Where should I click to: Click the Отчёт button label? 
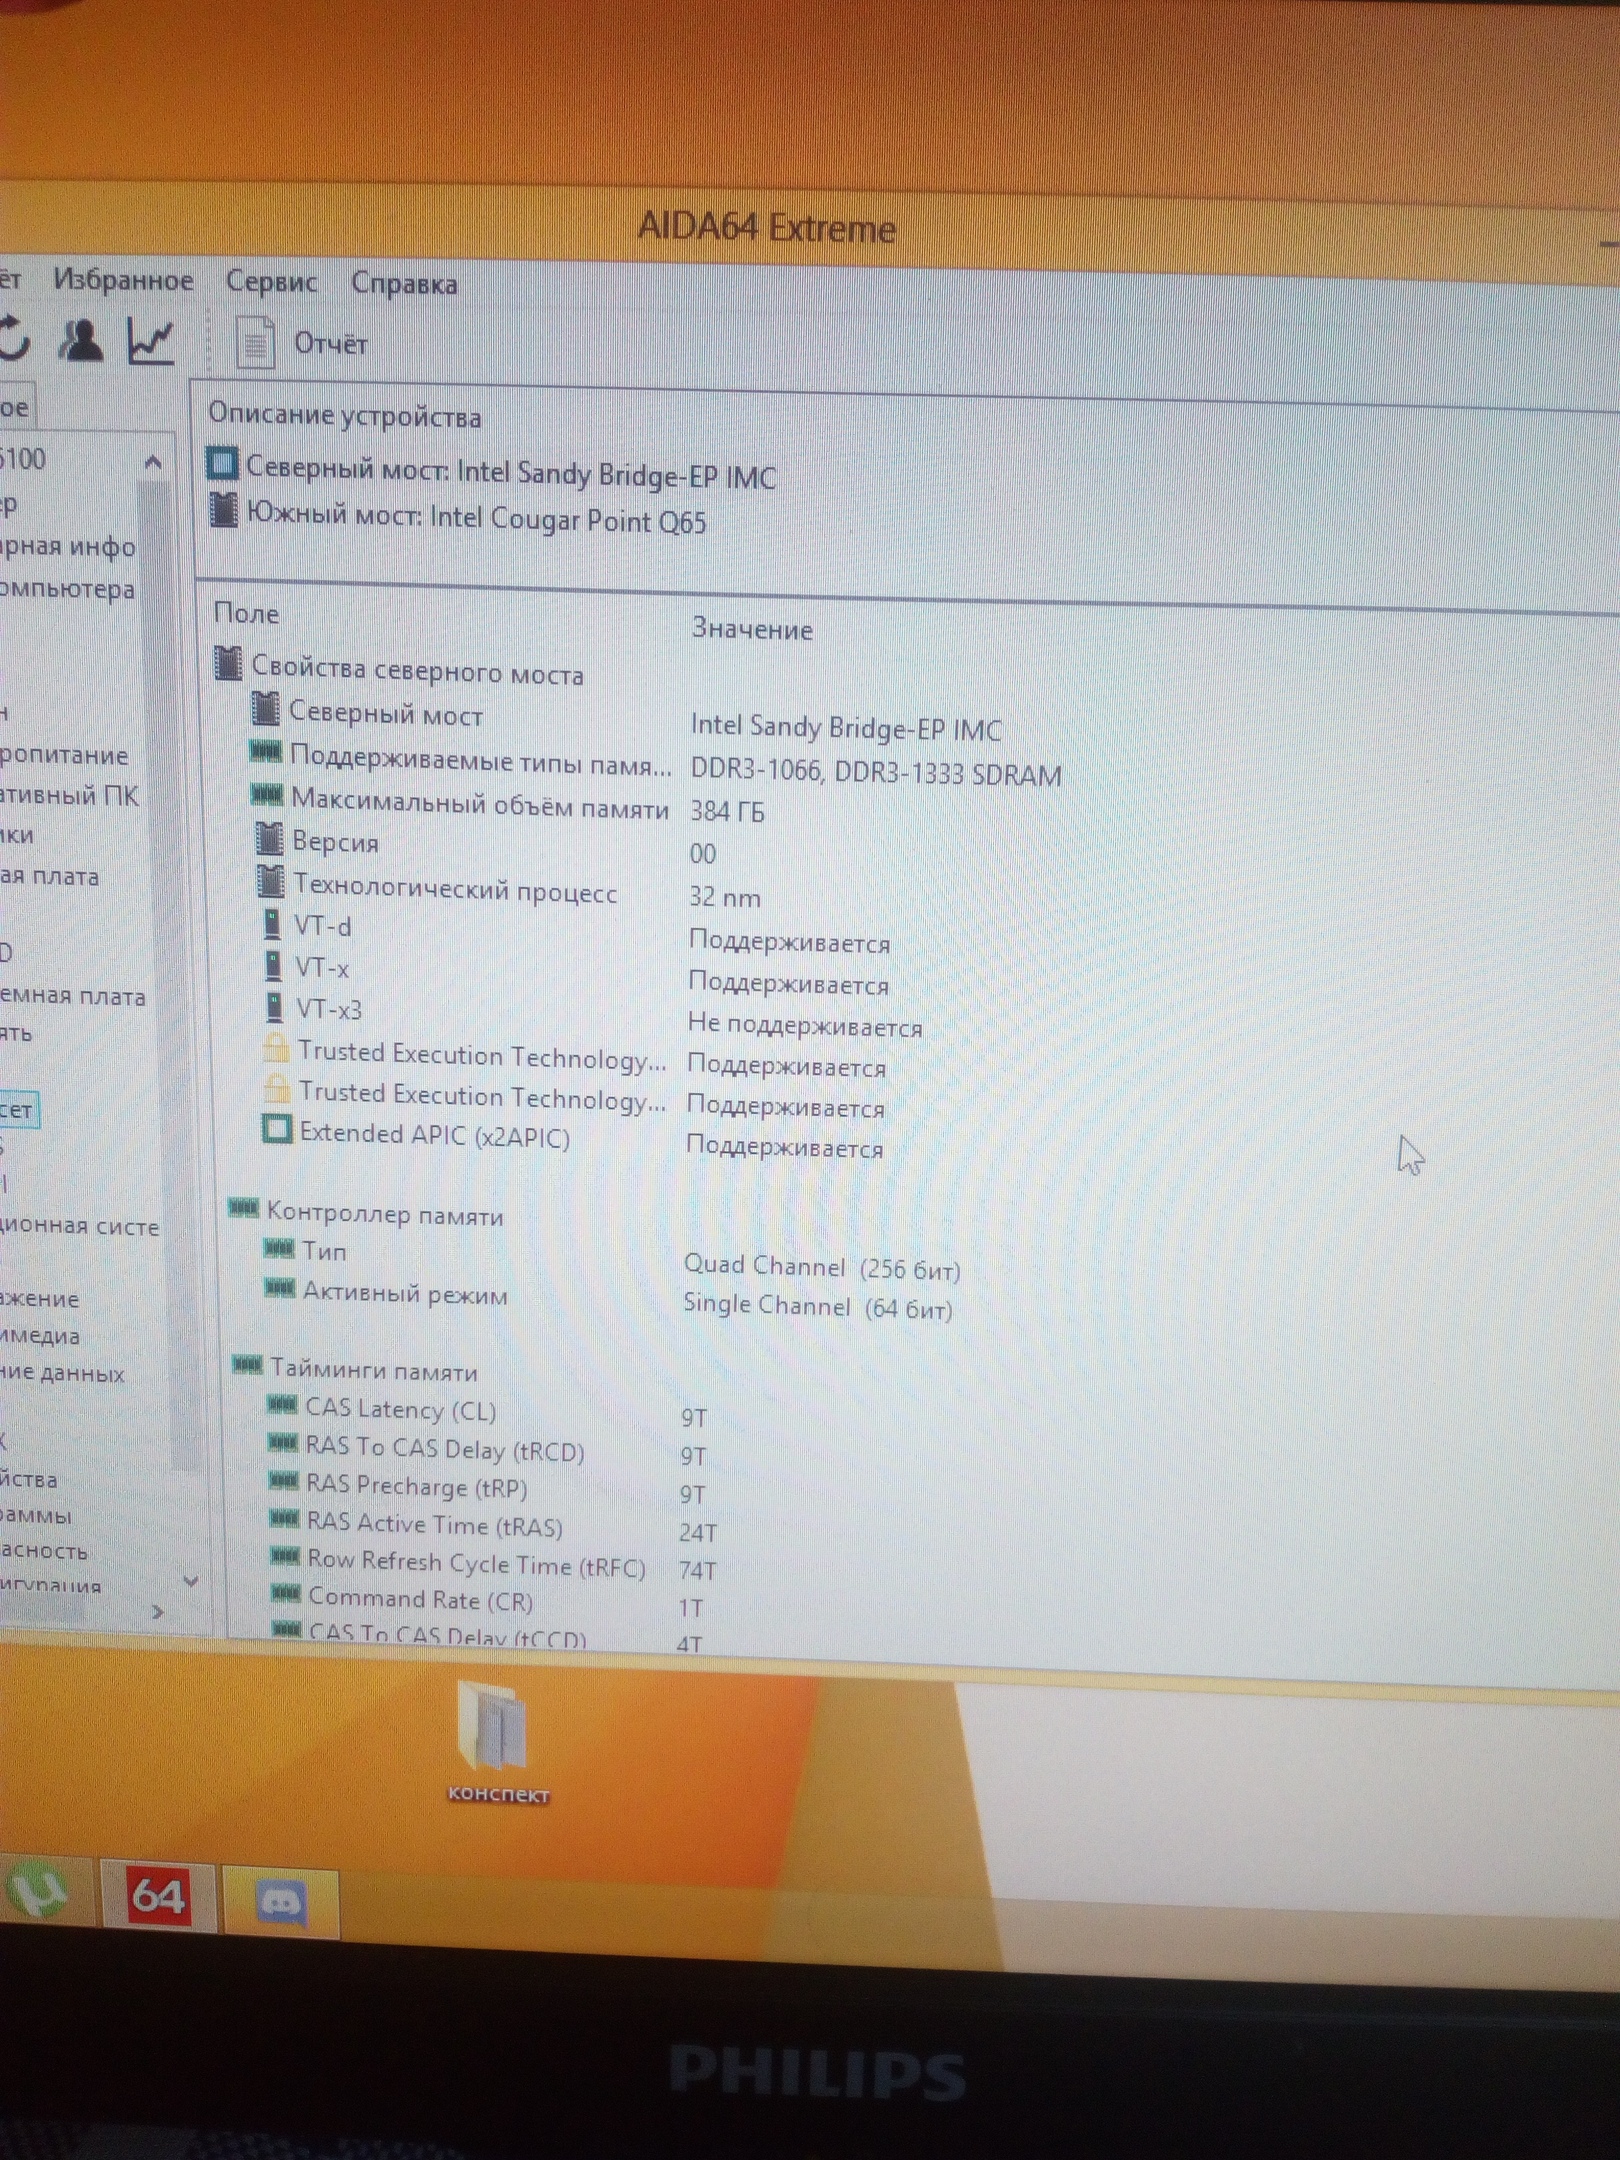(330, 344)
